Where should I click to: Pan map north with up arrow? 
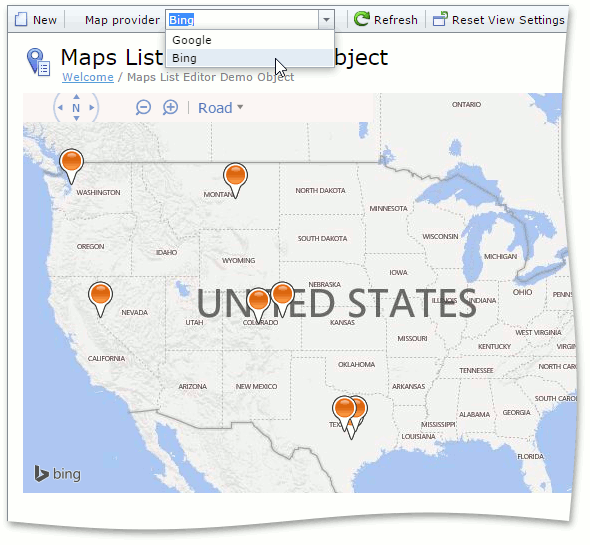coord(76,97)
